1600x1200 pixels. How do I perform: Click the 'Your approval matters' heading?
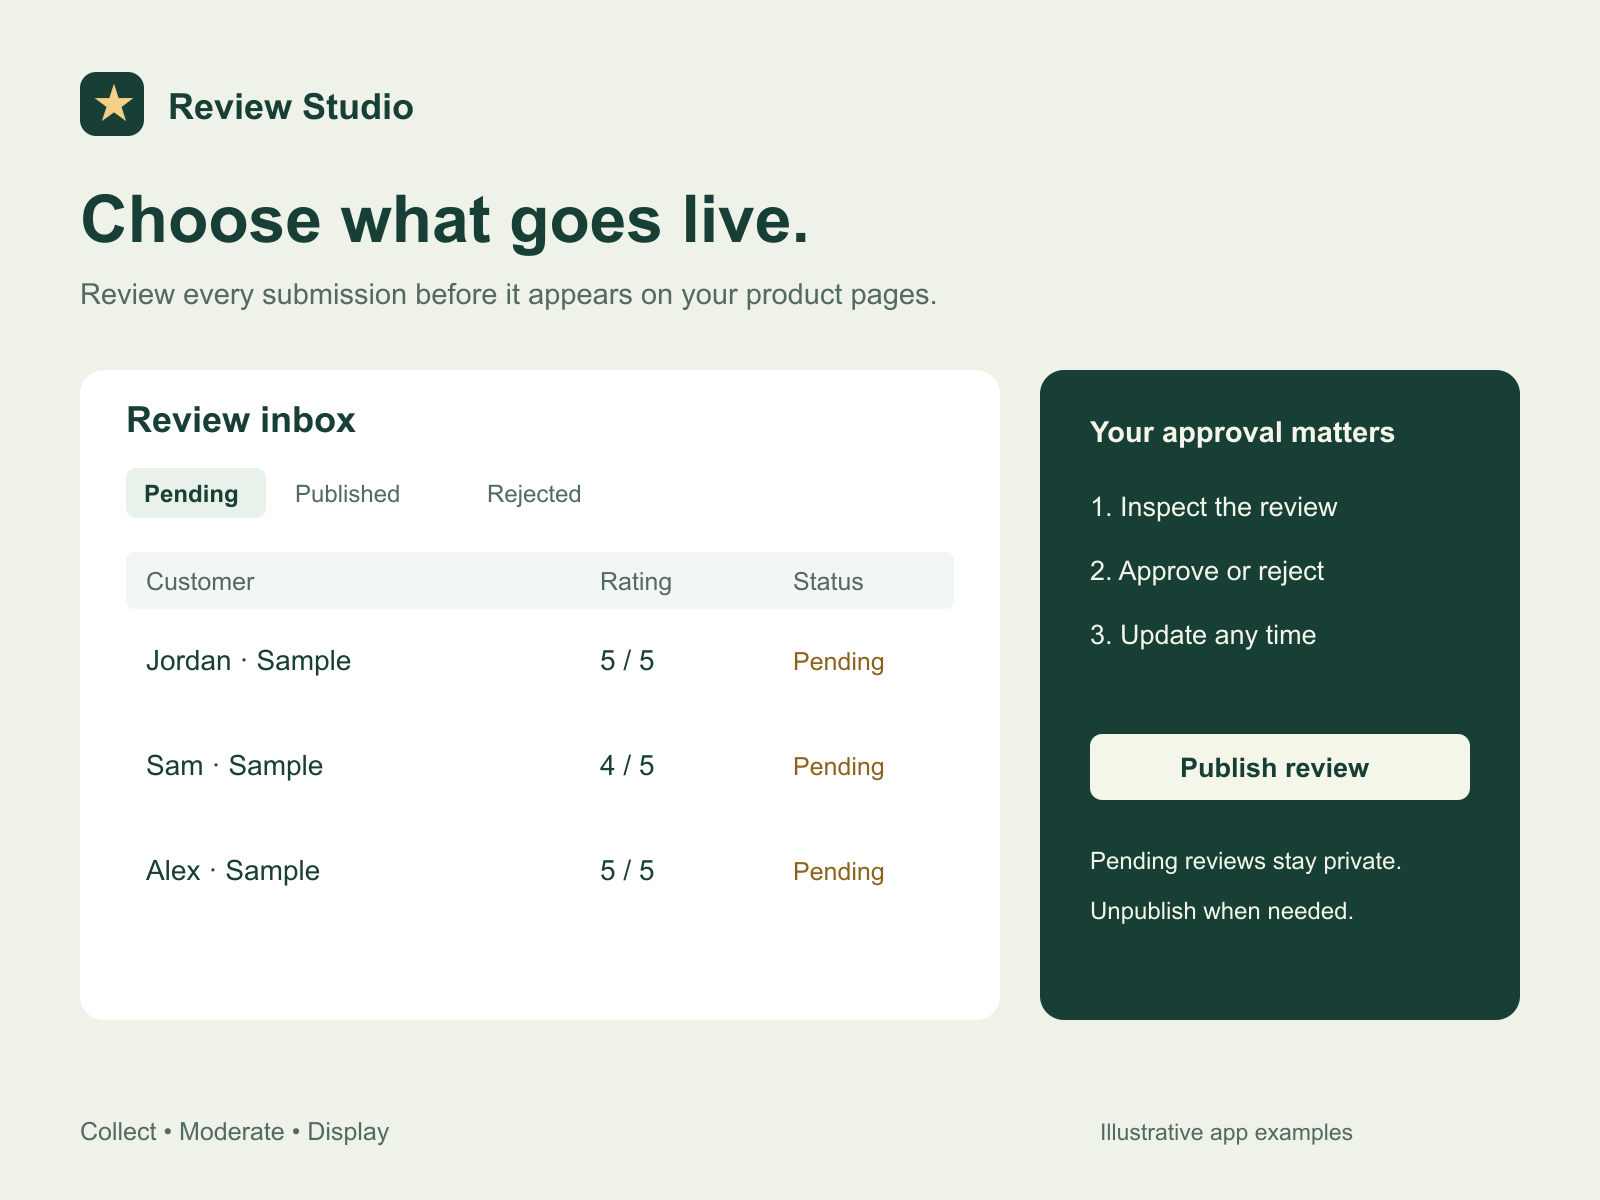(x=1242, y=432)
